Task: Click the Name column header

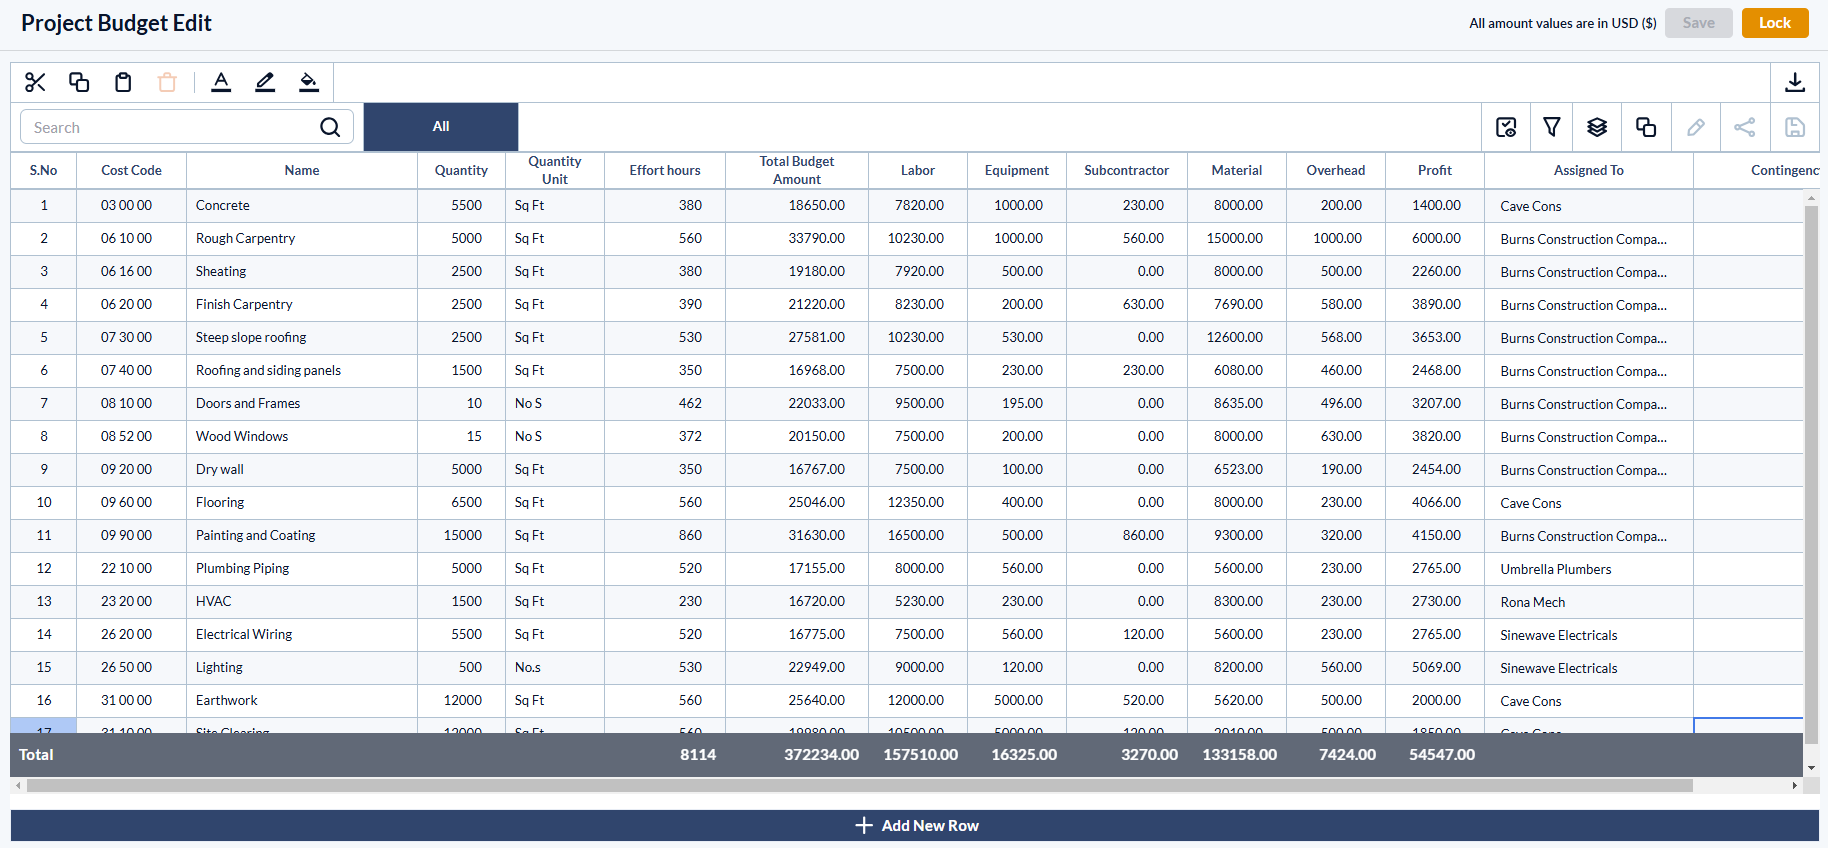Action: (302, 170)
